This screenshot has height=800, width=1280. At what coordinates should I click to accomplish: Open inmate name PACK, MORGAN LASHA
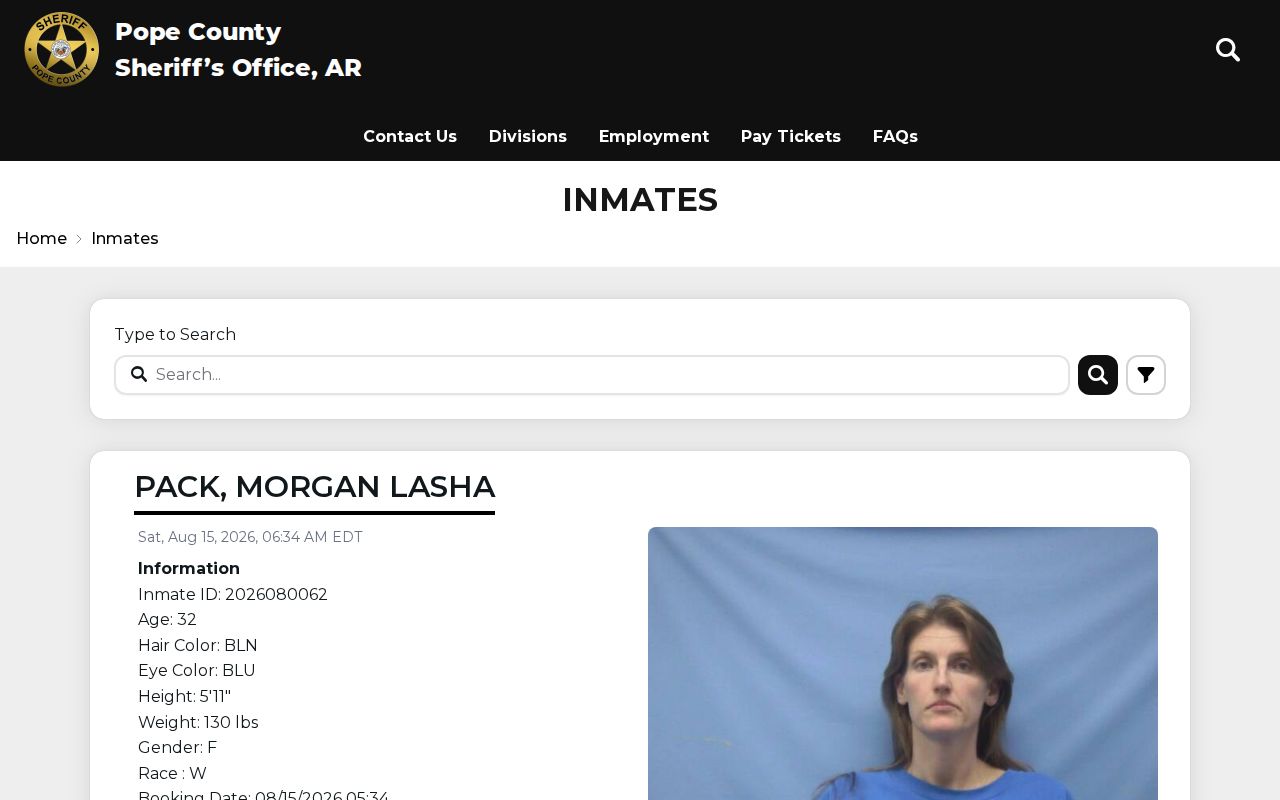click(315, 487)
